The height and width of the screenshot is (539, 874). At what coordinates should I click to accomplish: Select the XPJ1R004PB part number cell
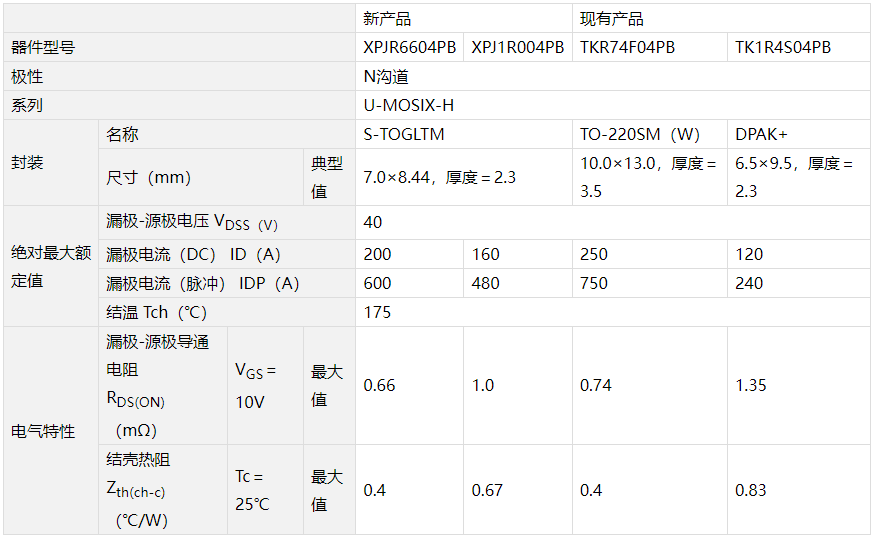(x=518, y=47)
